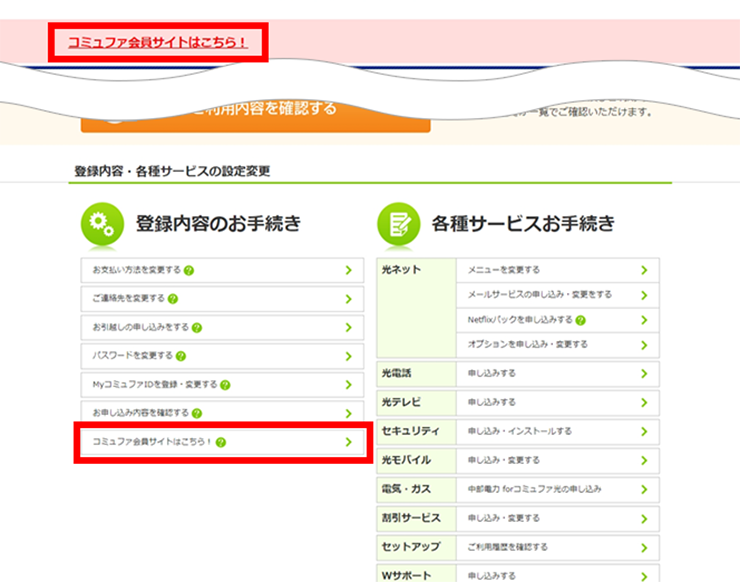
Task: Open セットアップ ご利用履歴を確認する
Action: pyautogui.click(x=558, y=548)
